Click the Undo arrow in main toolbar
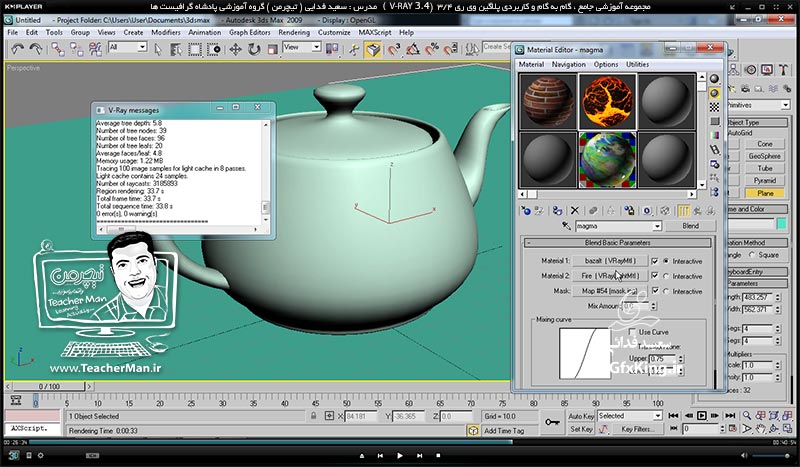 (17, 49)
